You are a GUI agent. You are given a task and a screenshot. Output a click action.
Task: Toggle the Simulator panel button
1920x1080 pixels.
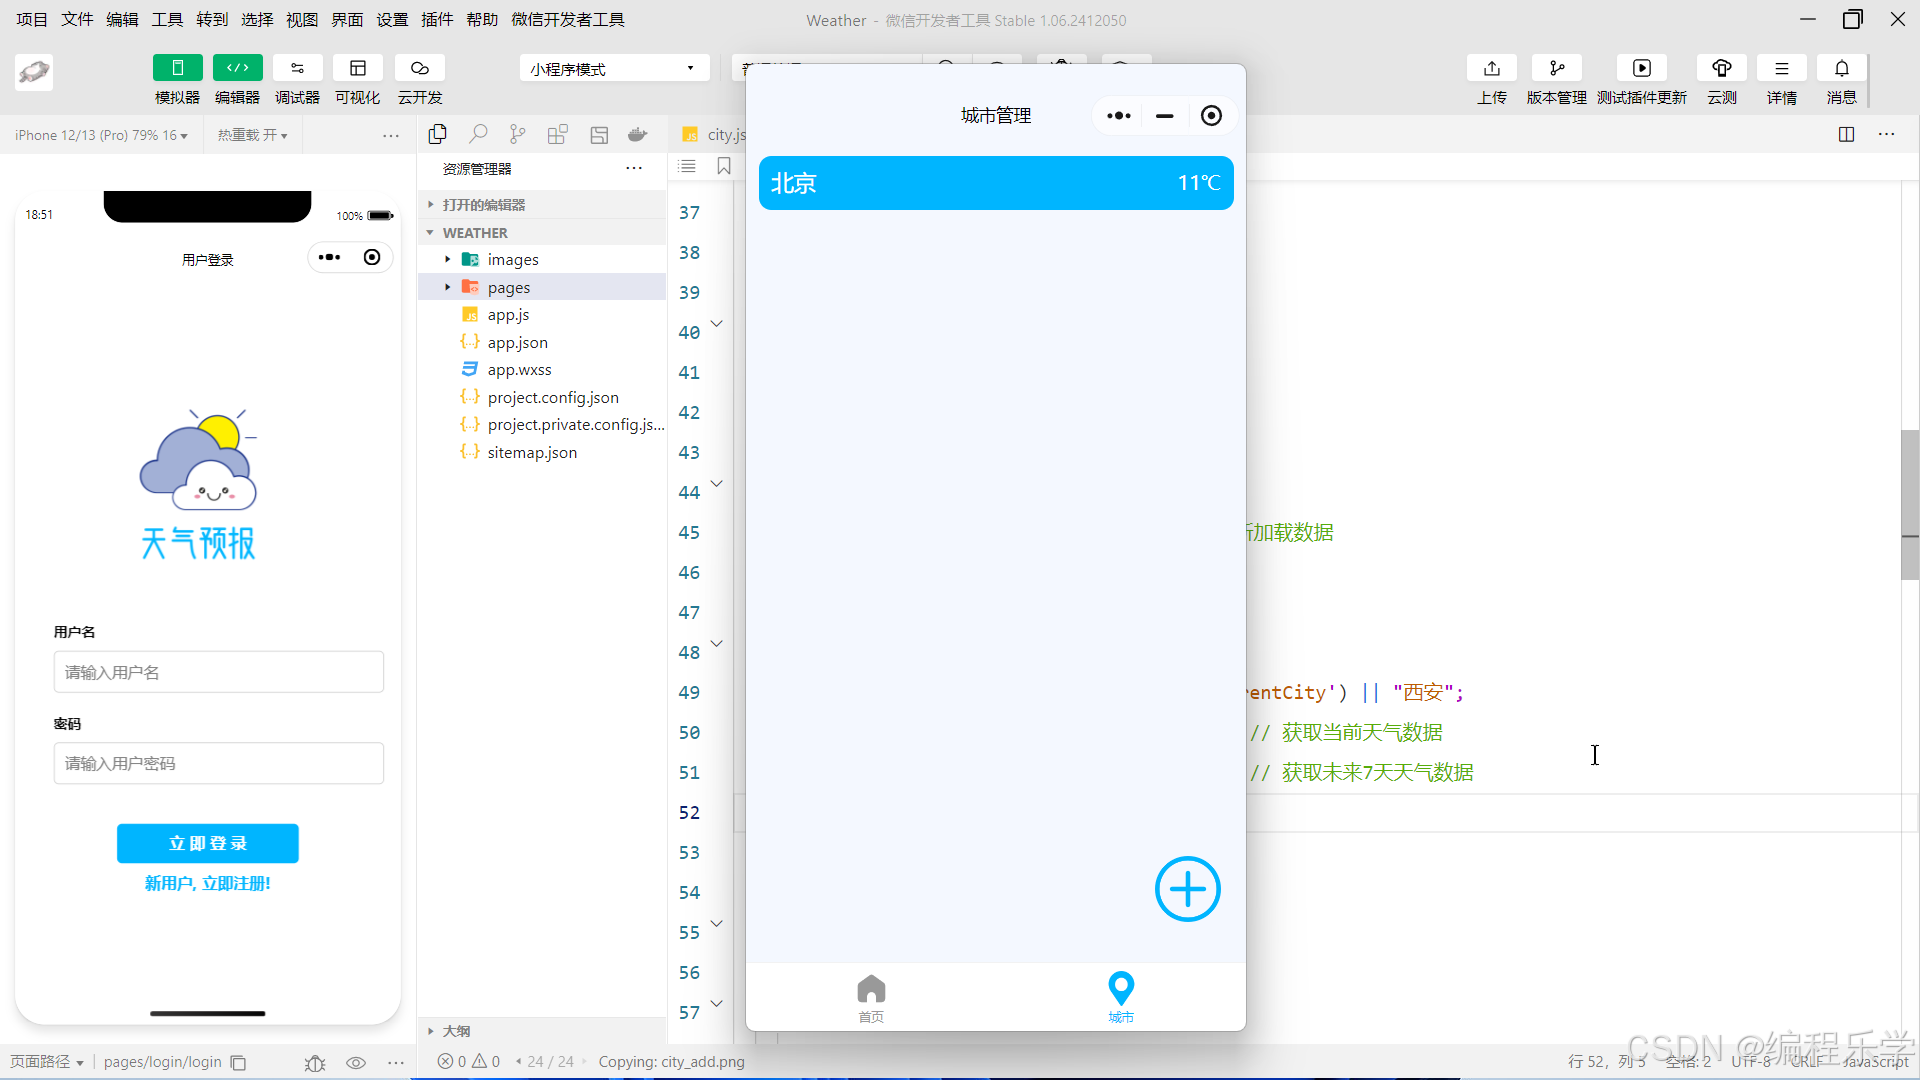pos(177,68)
